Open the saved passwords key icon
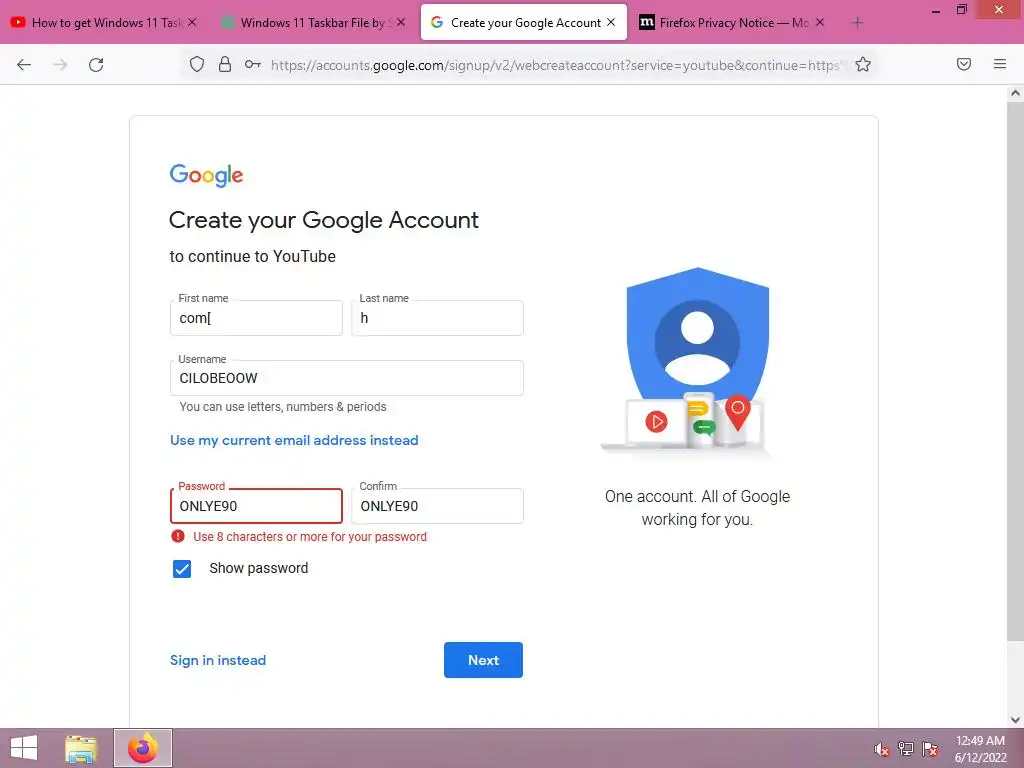Viewport: 1024px width, 768px height. (x=253, y=64)
